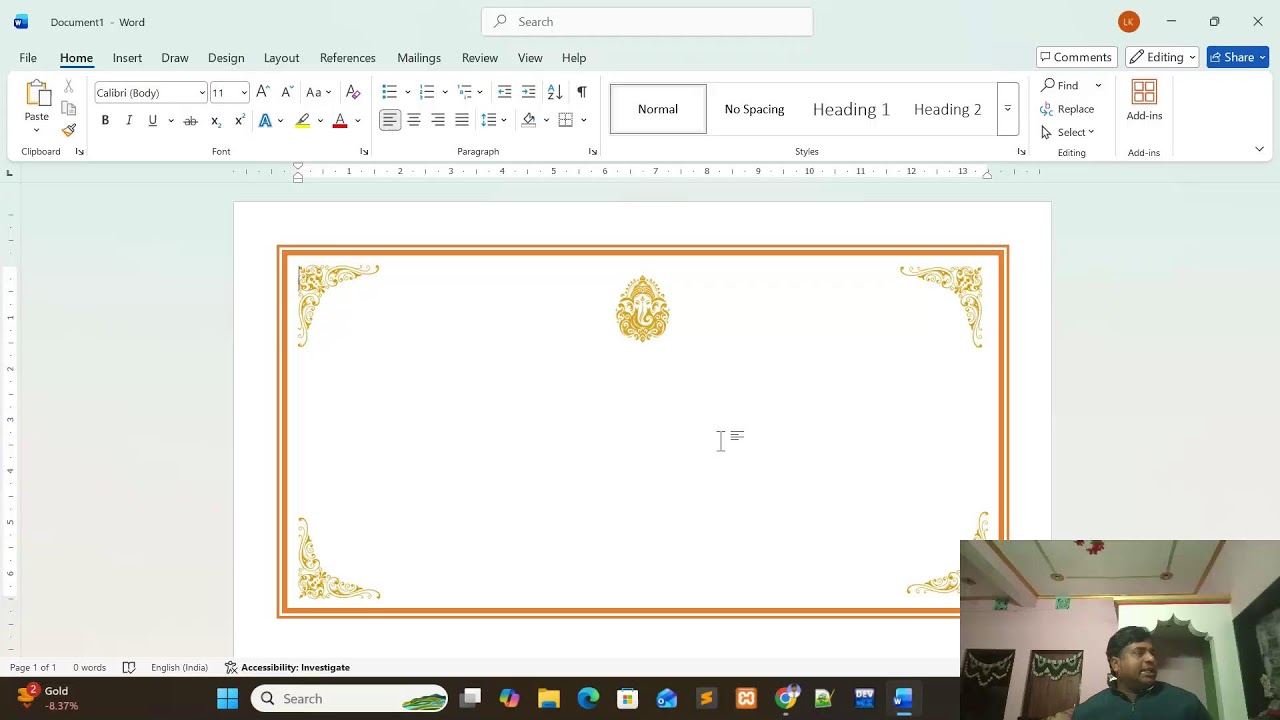
Task: Open Sublime Text from taskbar
Action: pos(706,698)
